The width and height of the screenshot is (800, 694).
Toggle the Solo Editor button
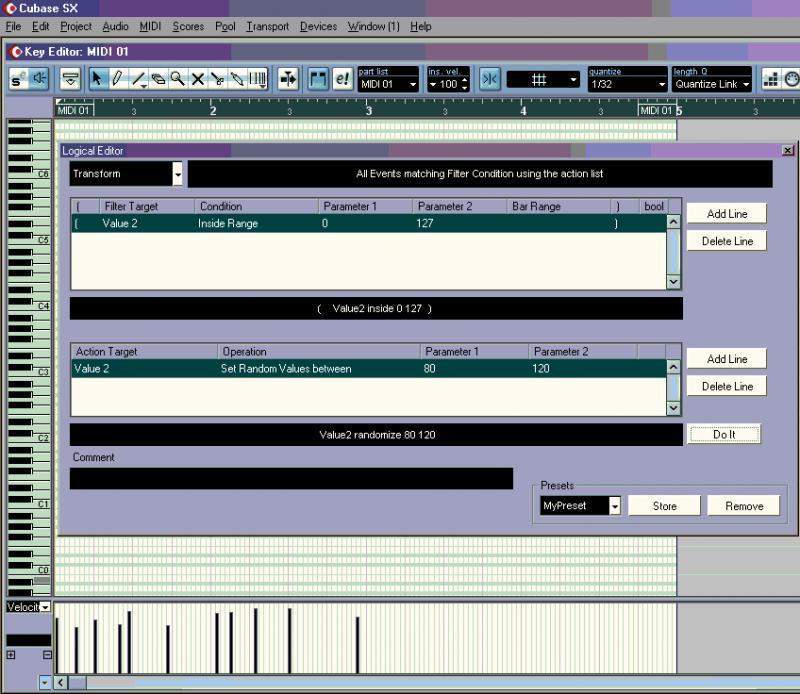tap(19, 79)
